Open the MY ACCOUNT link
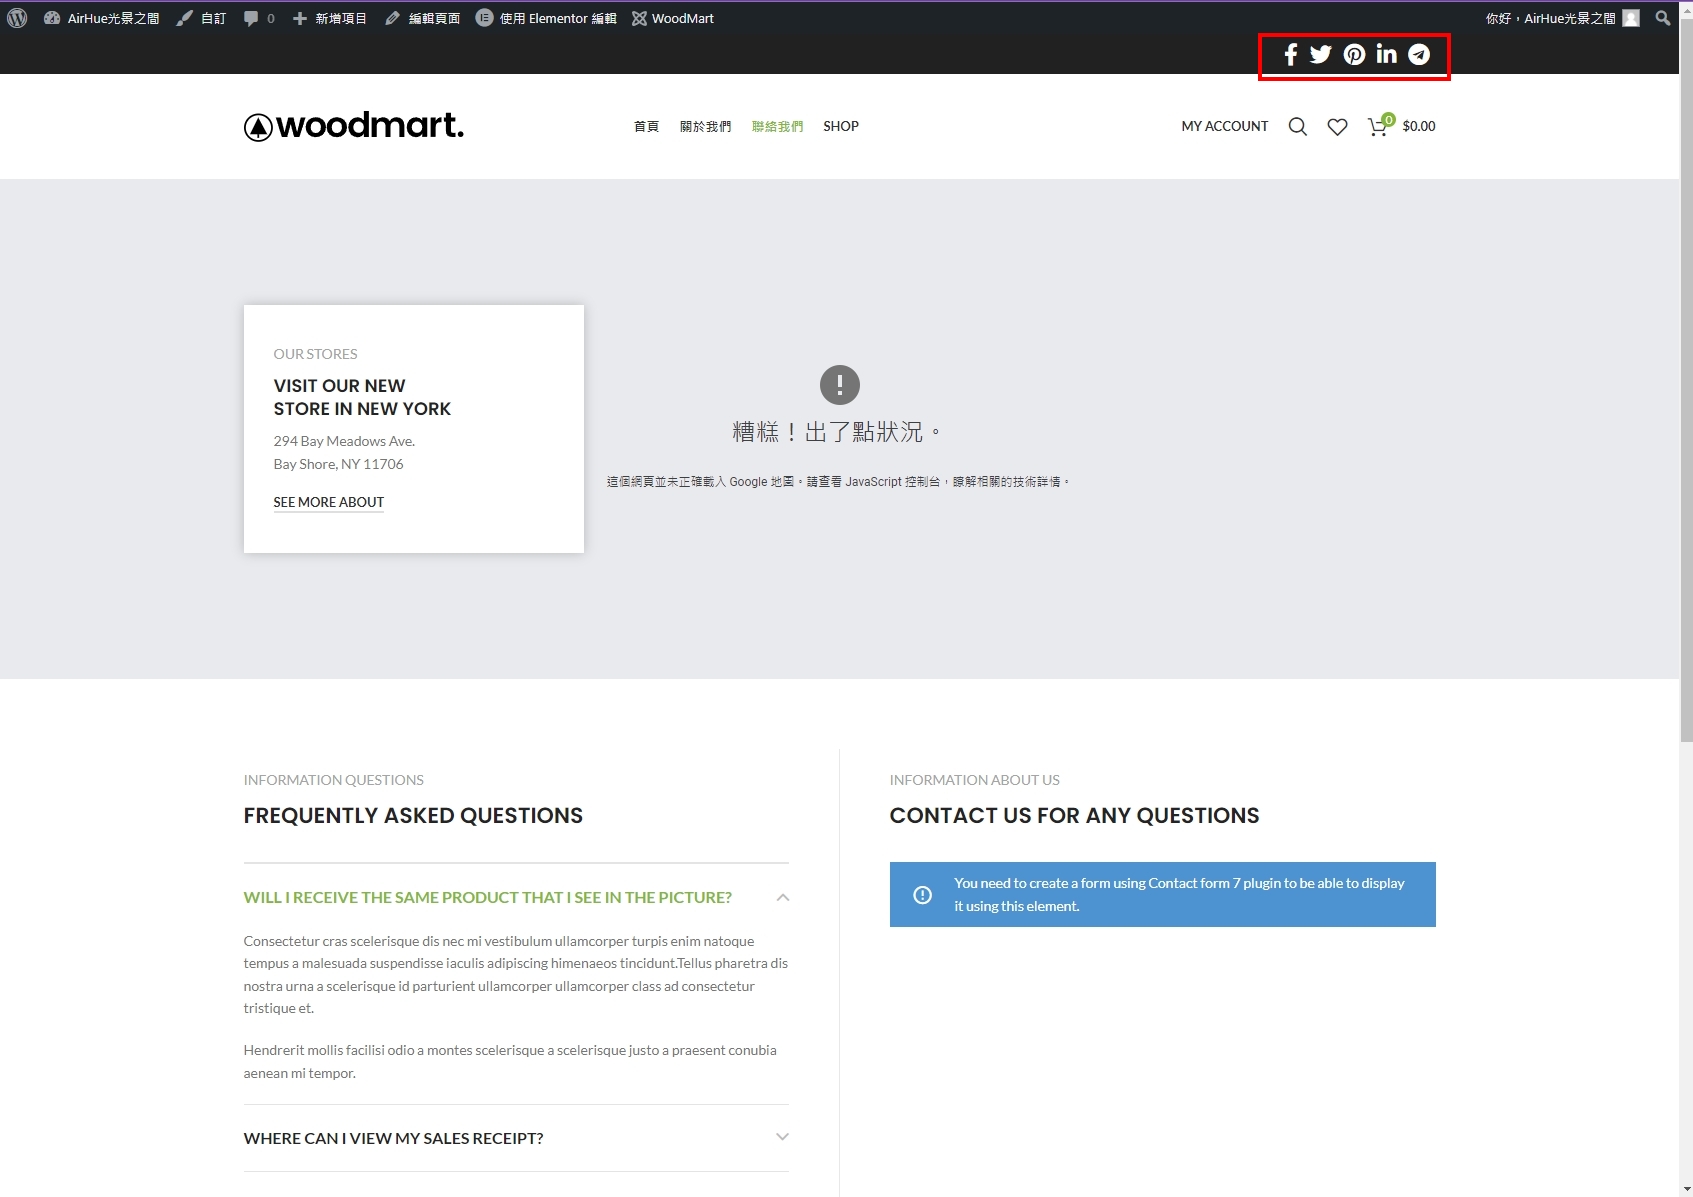1693x1197 pixels. click(x=1224, y=126)
